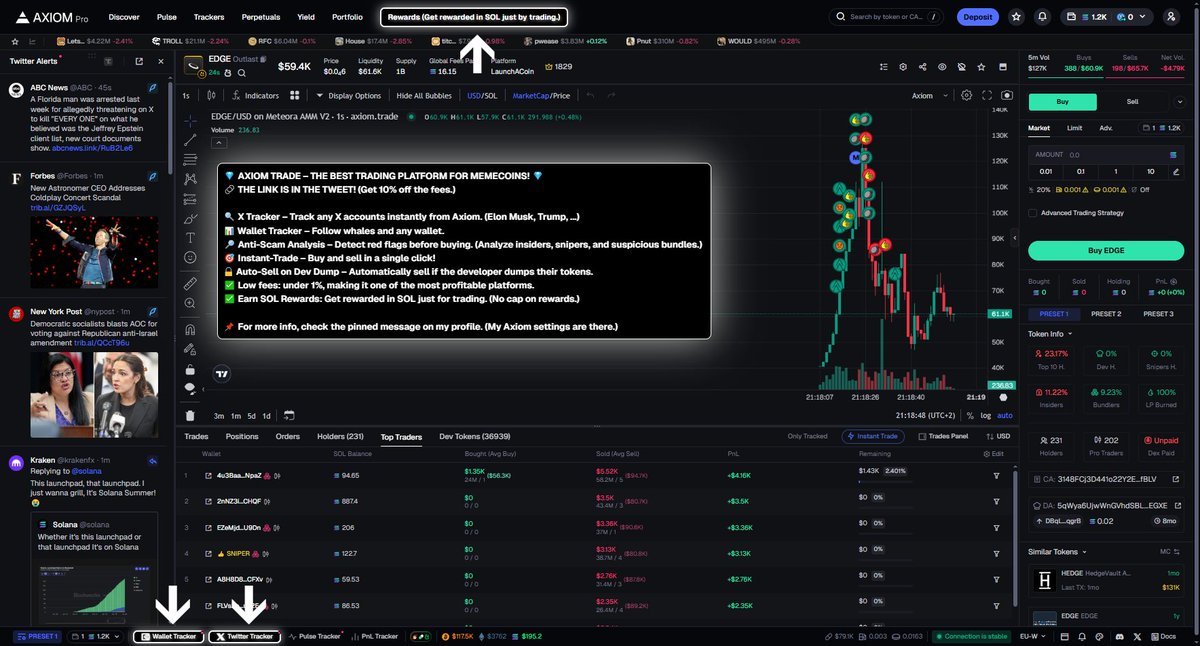Click the Deposit button

click(978, 17)
